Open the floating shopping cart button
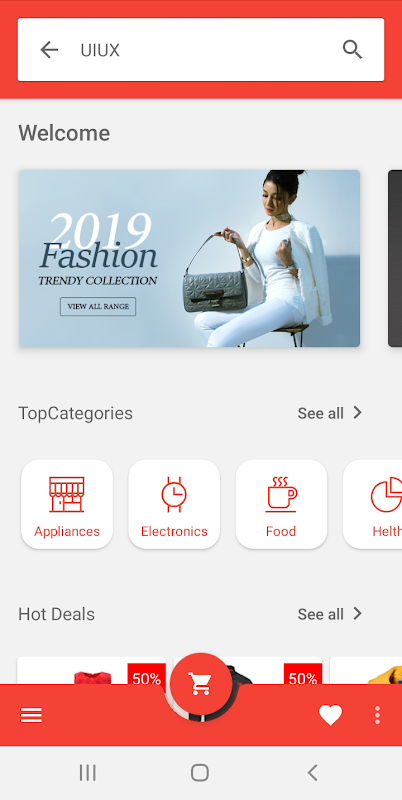This screenshot has height=800, width=402. [200, 684]
